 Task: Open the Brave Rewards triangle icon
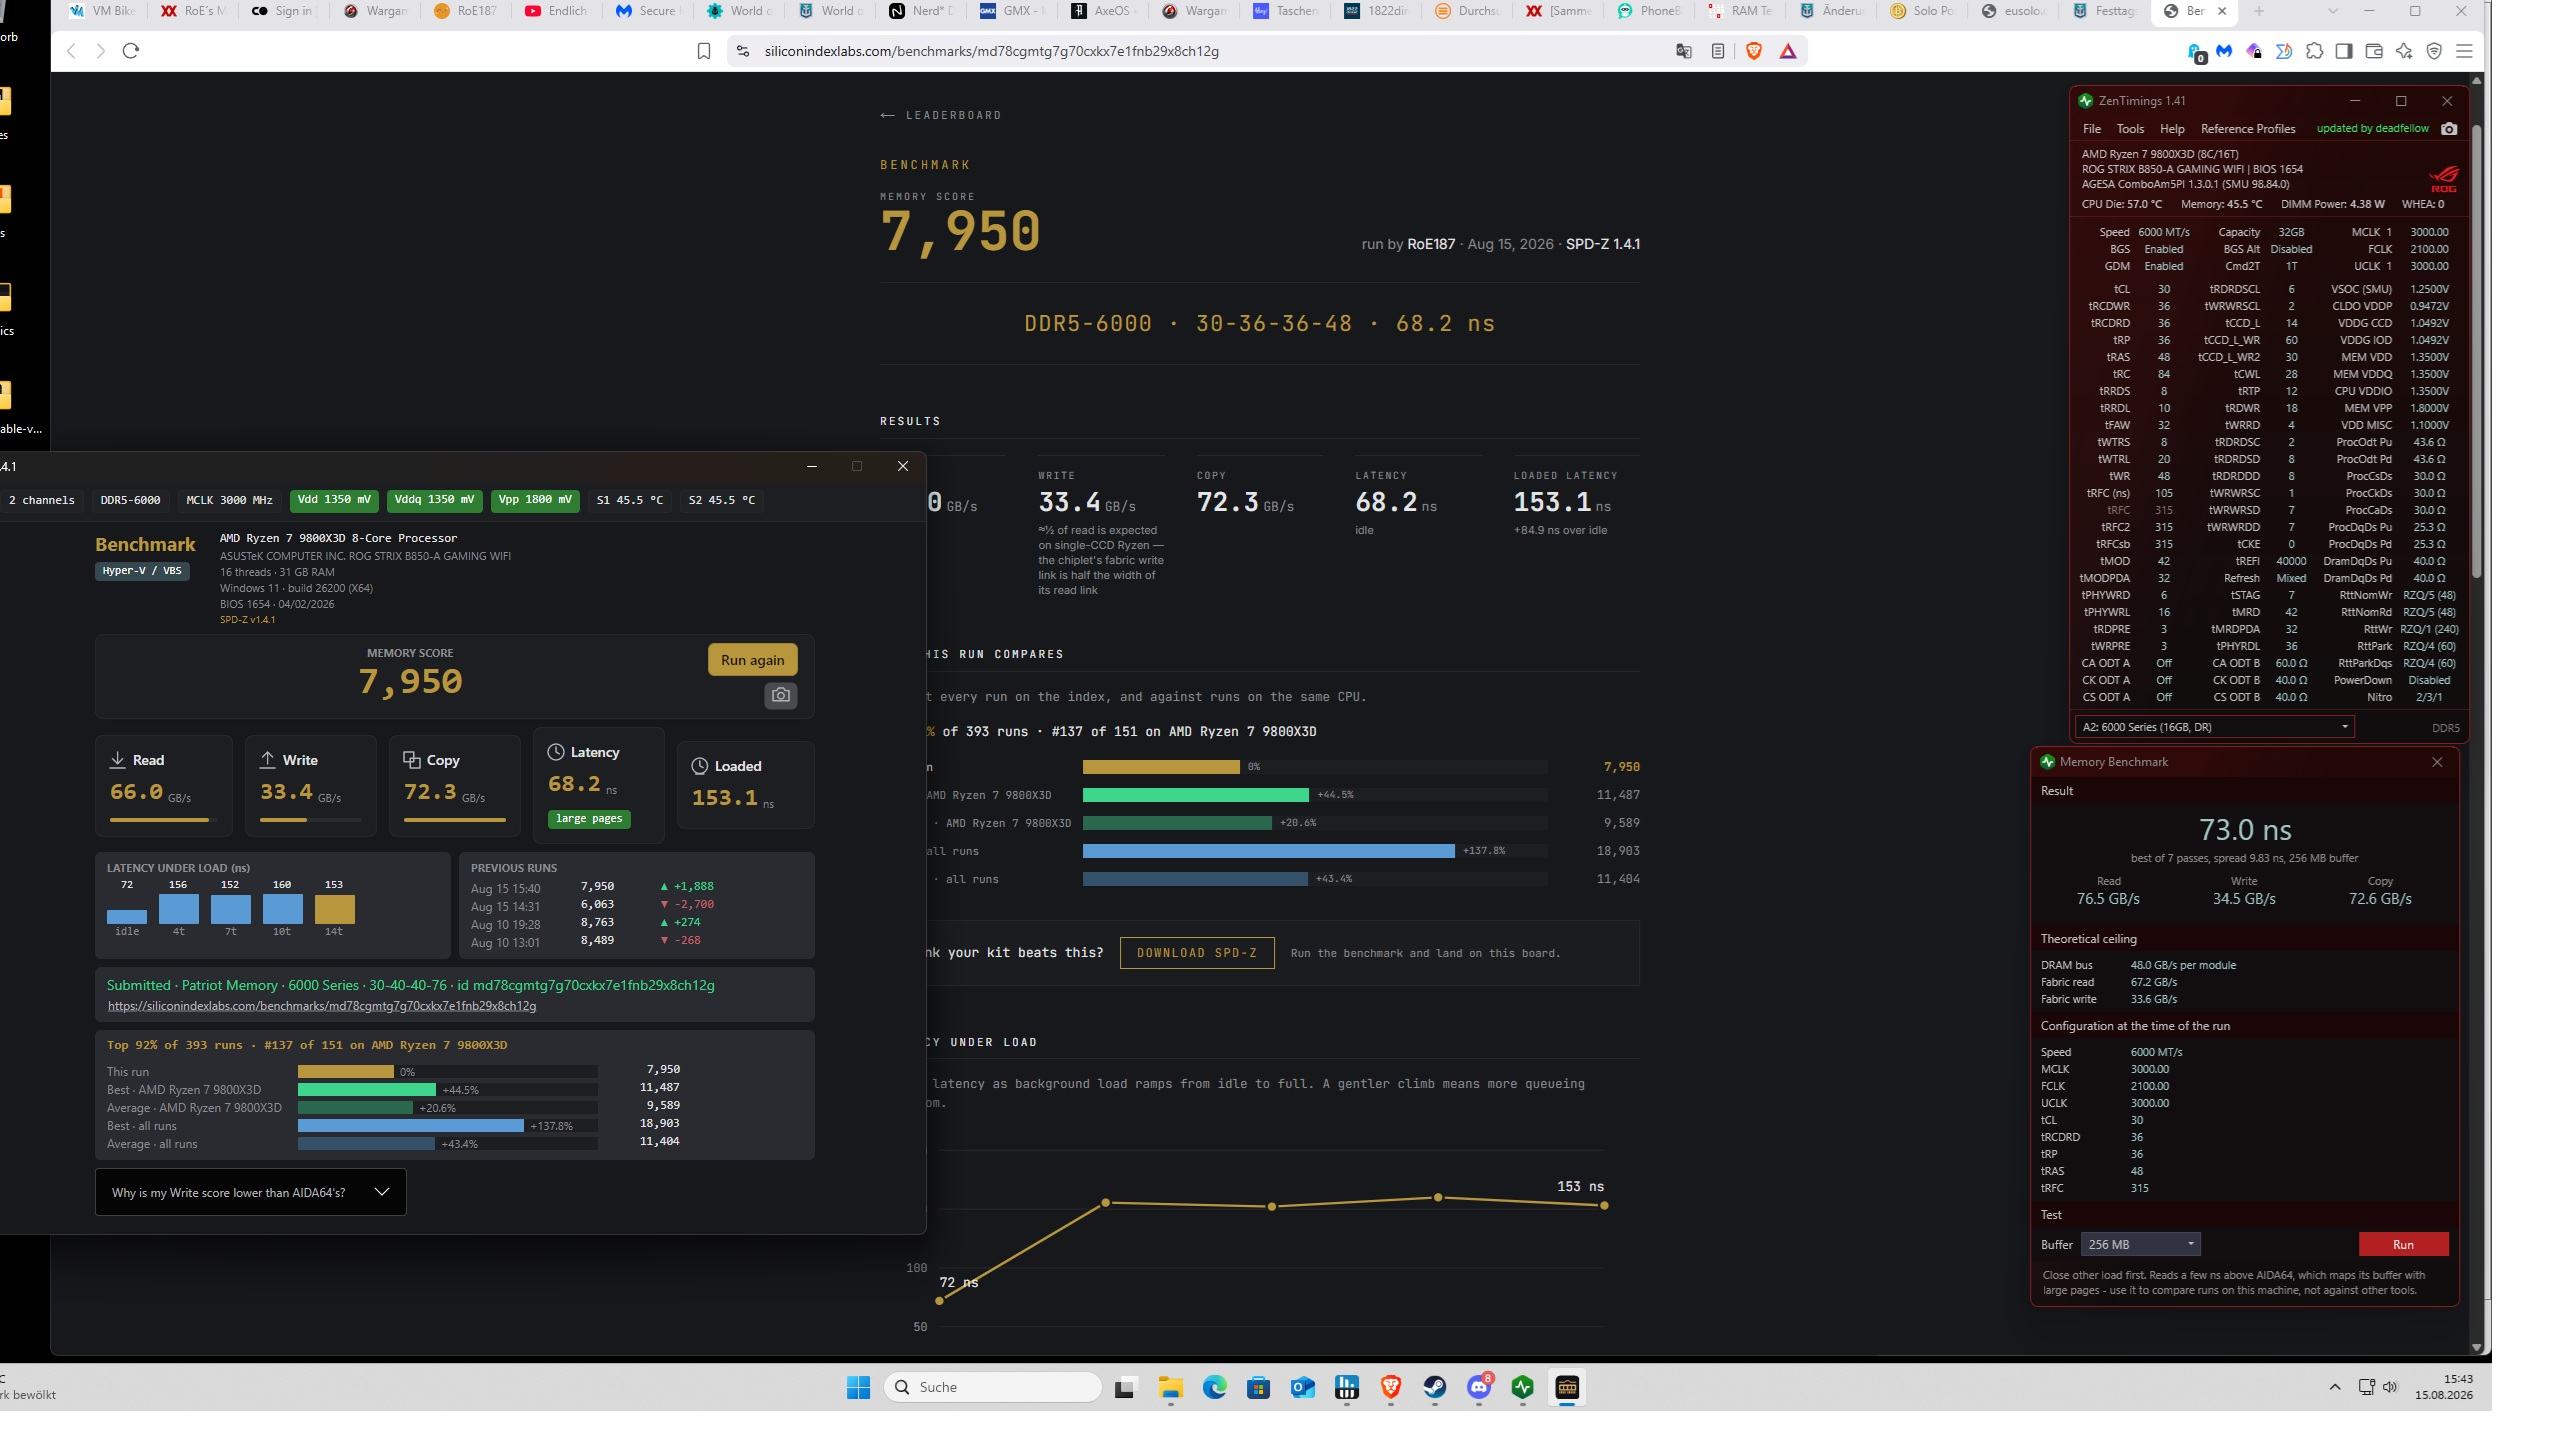1788,51
